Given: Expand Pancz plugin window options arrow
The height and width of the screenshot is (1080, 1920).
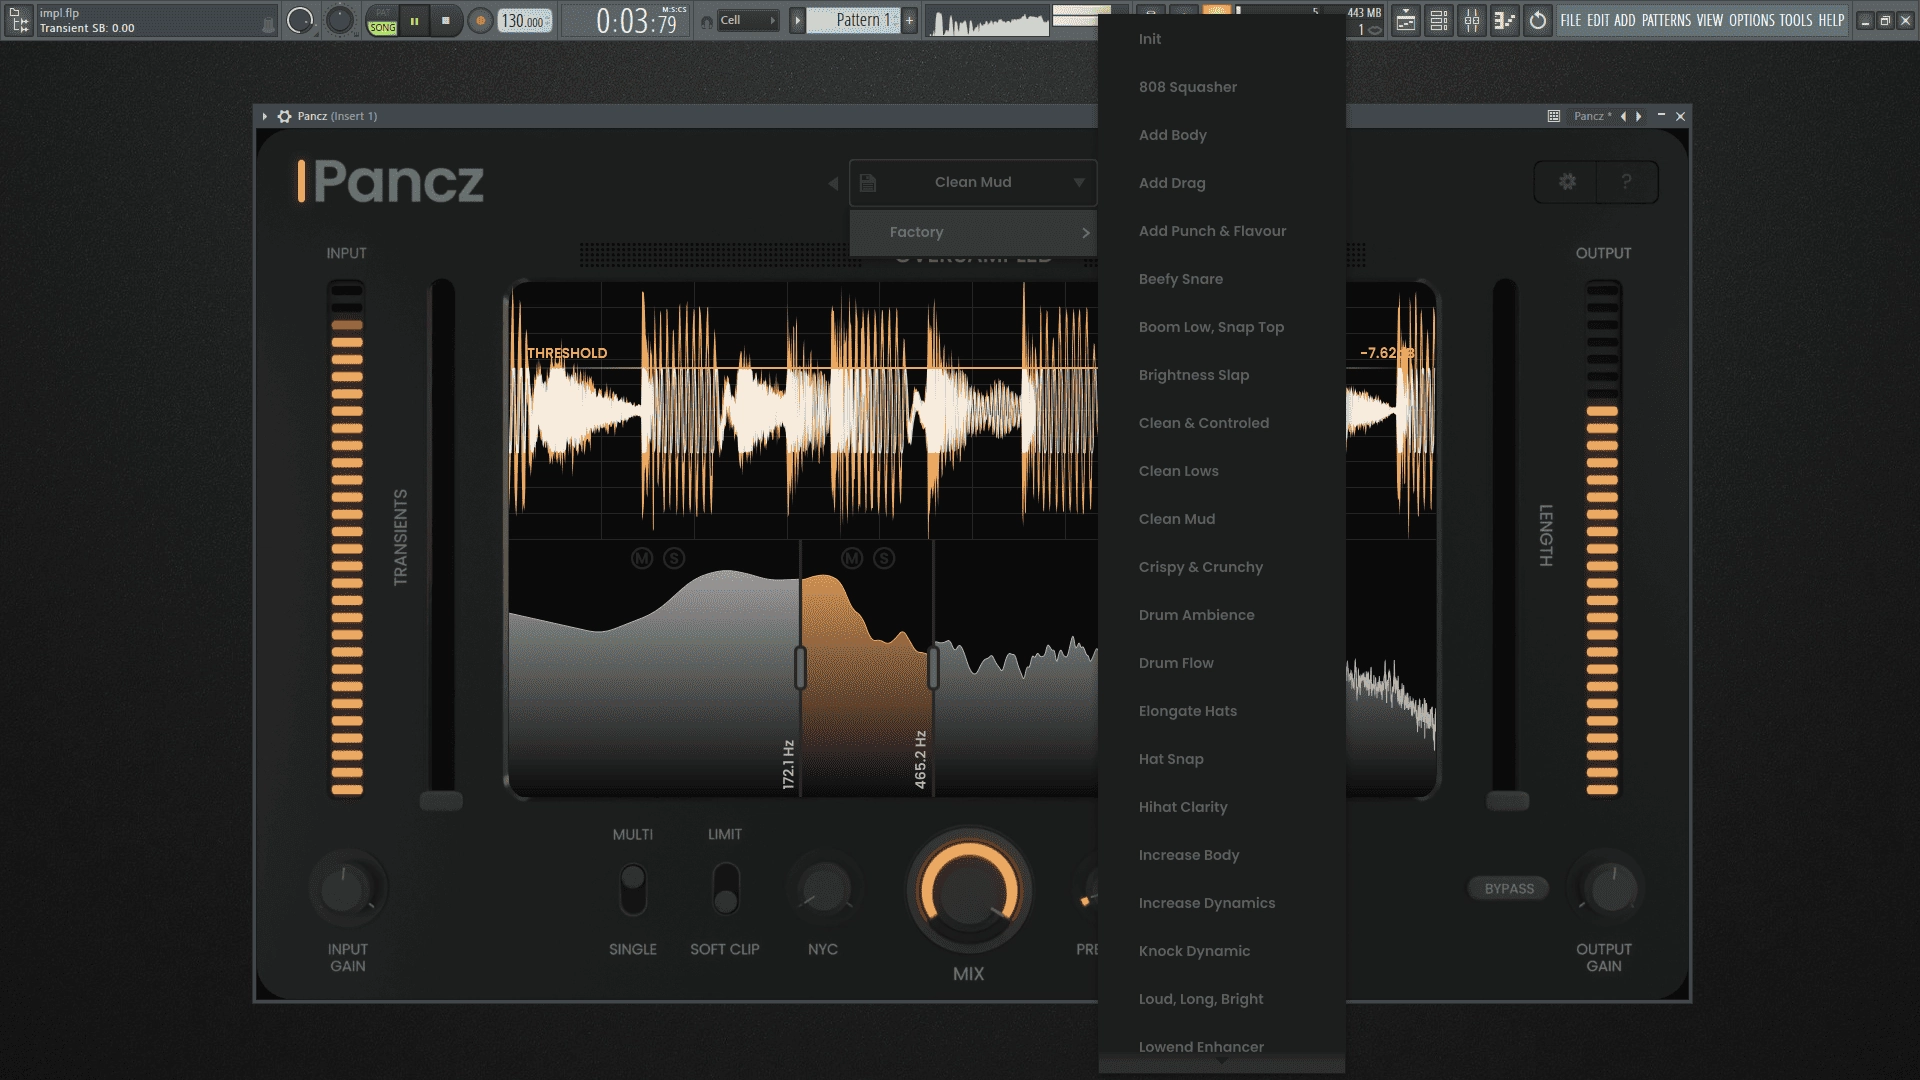Looking at the screenshot, I should [264, 116].
